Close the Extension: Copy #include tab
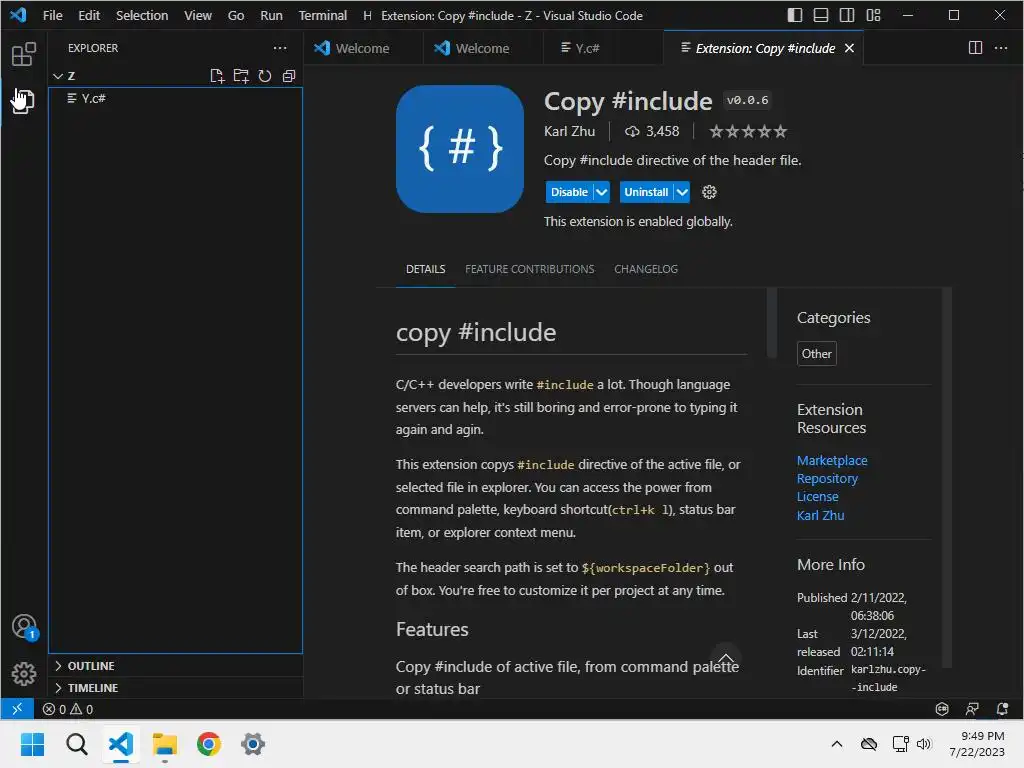The height and width of the screenshot is (768, 1024). click(849, 48)
